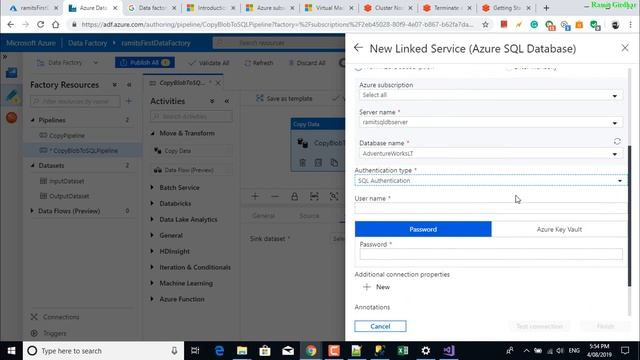The width and height of the screenshot is (640, 360).
Task: Click the Search Activities field
Action: 191,116
